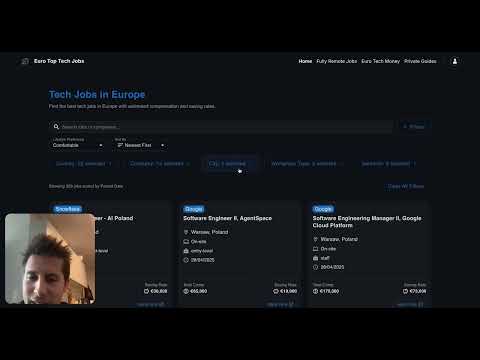Open the Private Guides nav link
Viewport: 480px width, 360px height.
click(420, 61)
